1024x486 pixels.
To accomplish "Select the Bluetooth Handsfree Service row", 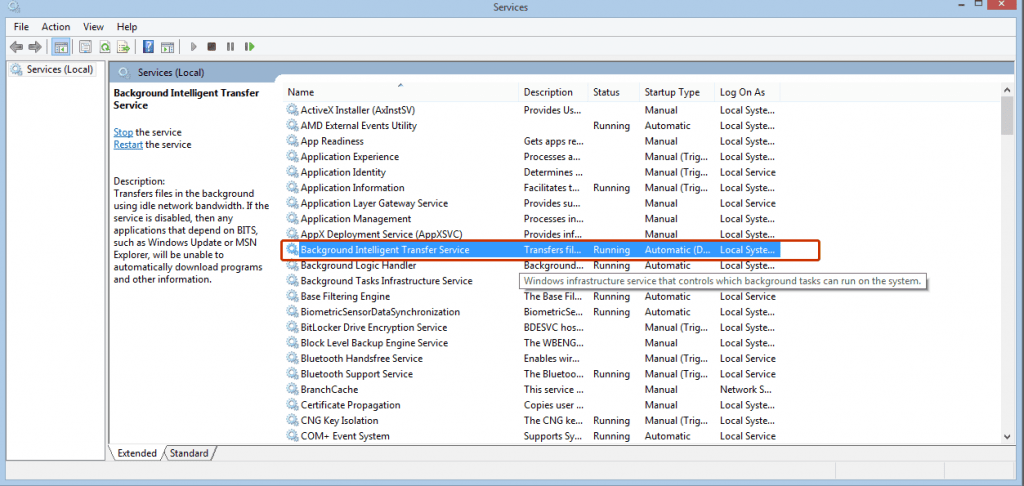I will point(532,359).
